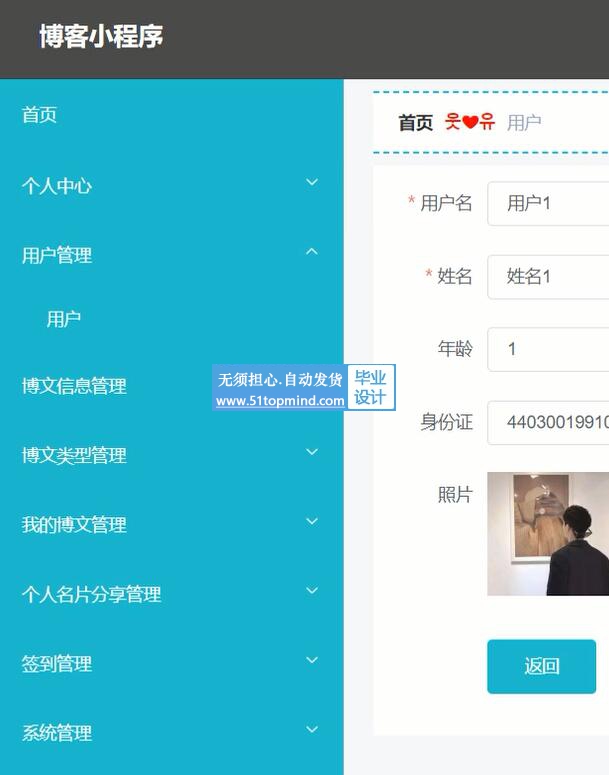Focus the 用户名 input field
Screen dimensions: 609x775
[x=548, y=204]
